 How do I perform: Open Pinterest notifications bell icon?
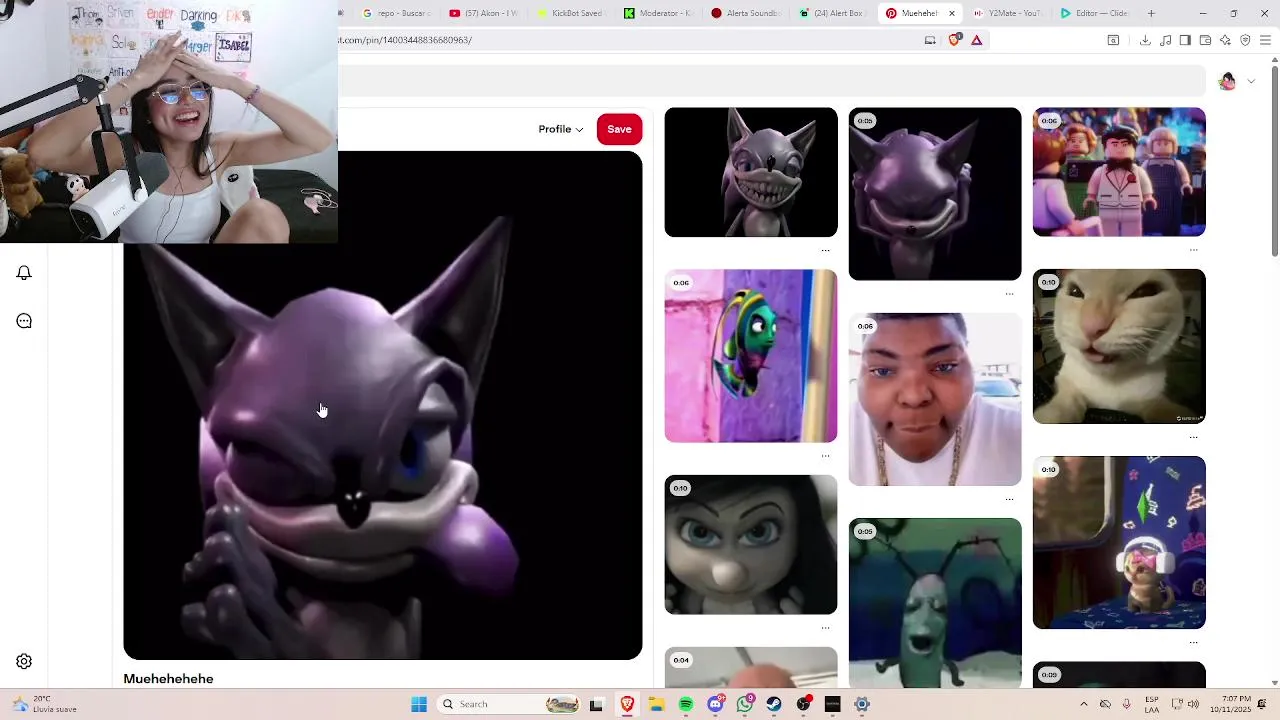[24, 273]
